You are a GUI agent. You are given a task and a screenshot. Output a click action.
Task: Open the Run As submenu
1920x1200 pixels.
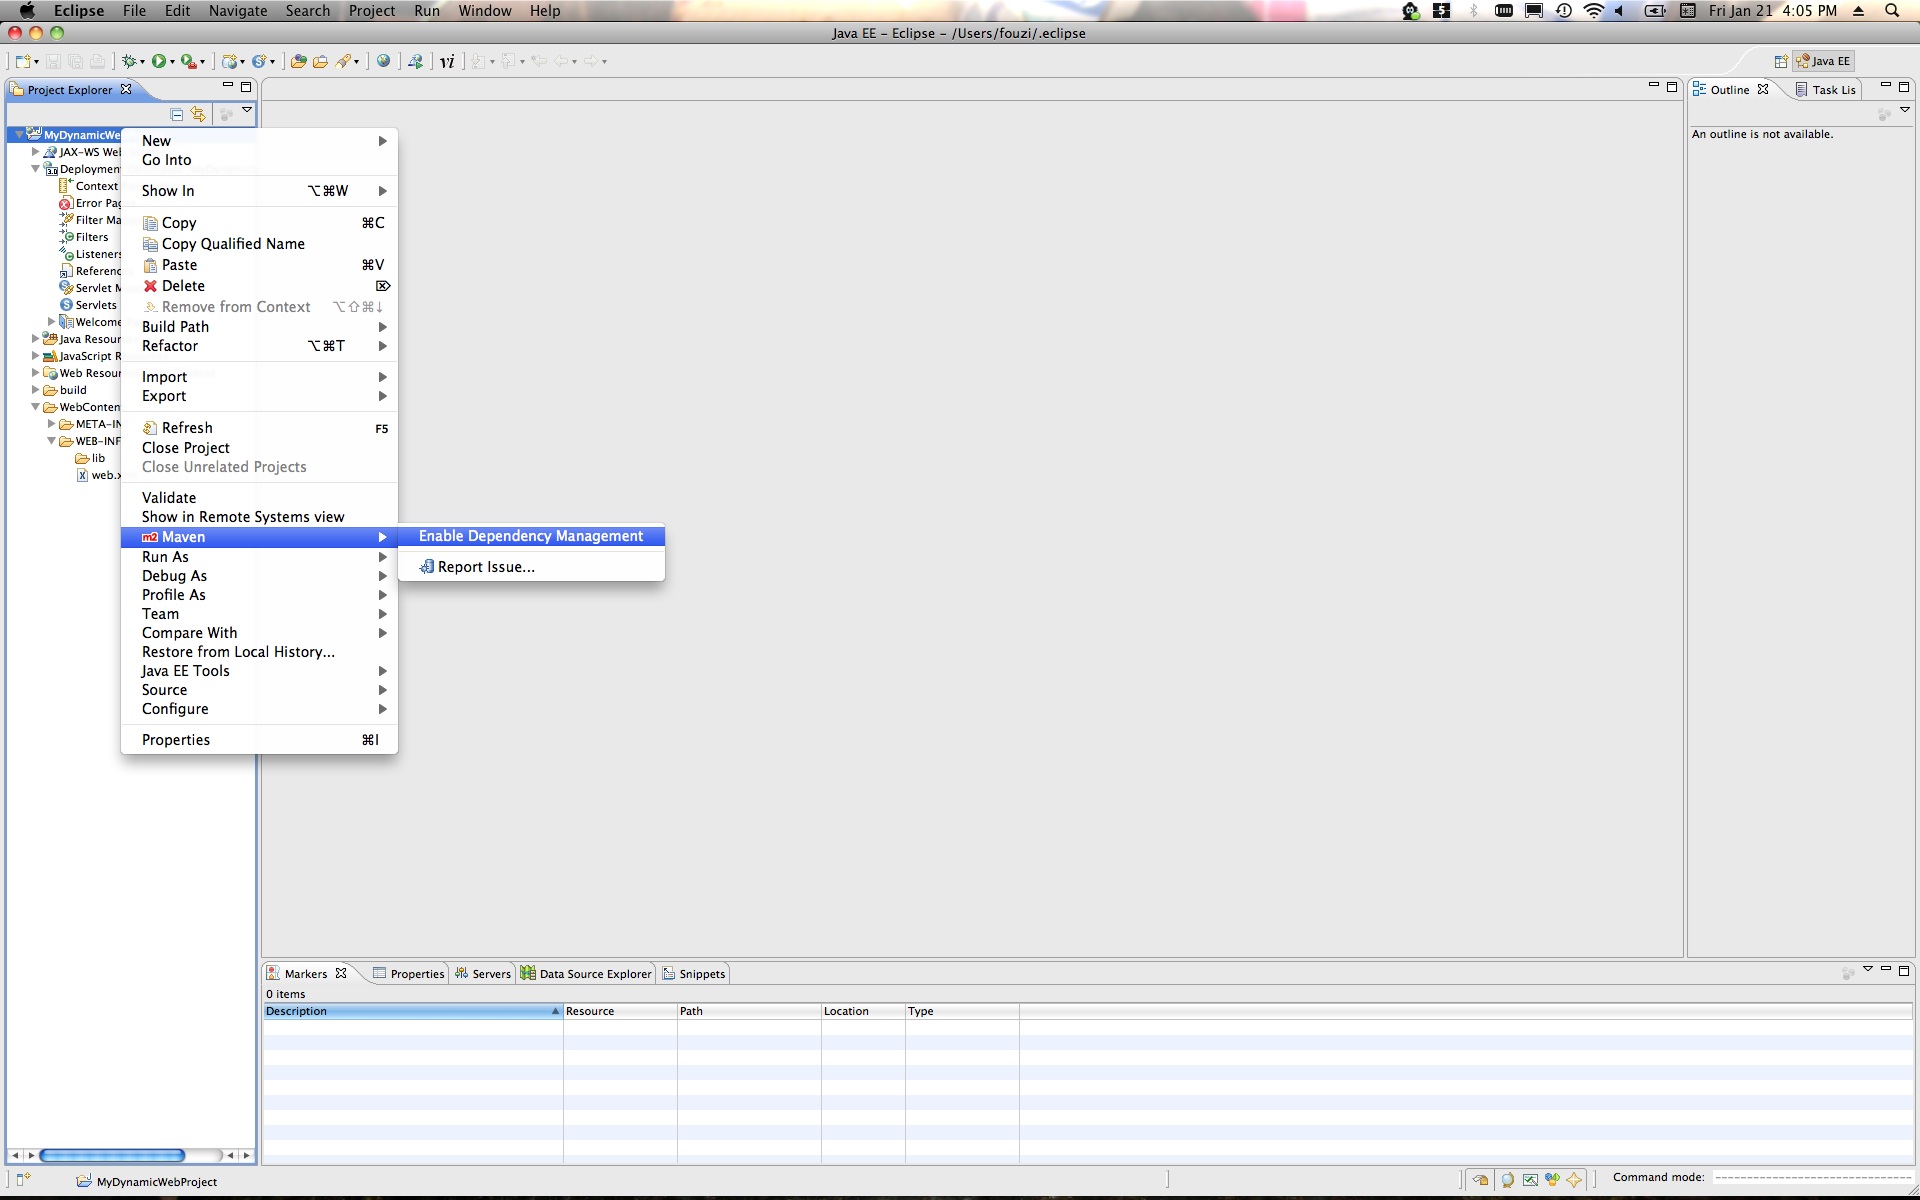(x=259, y=557)
